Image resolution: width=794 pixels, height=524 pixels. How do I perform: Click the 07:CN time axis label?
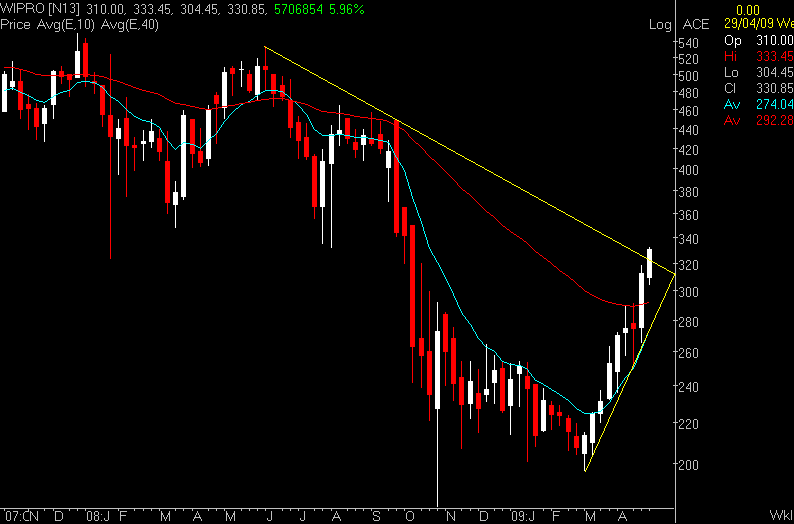24,516
